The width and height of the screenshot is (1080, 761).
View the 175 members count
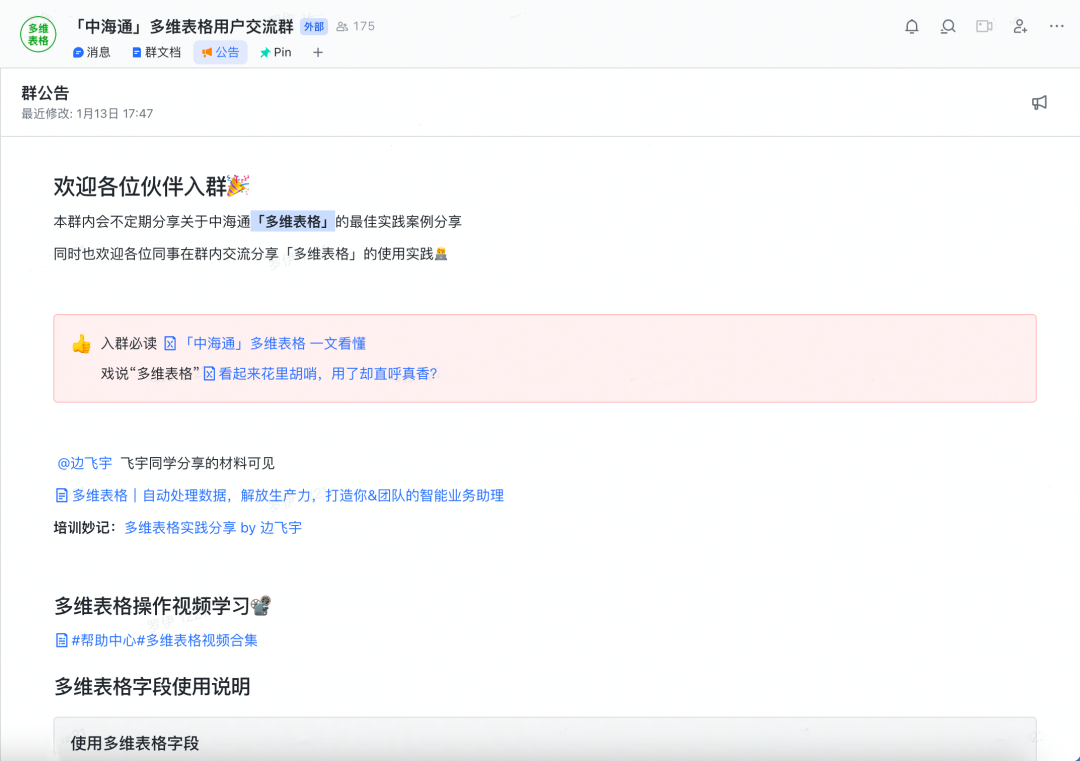click(x=355, y=26)
